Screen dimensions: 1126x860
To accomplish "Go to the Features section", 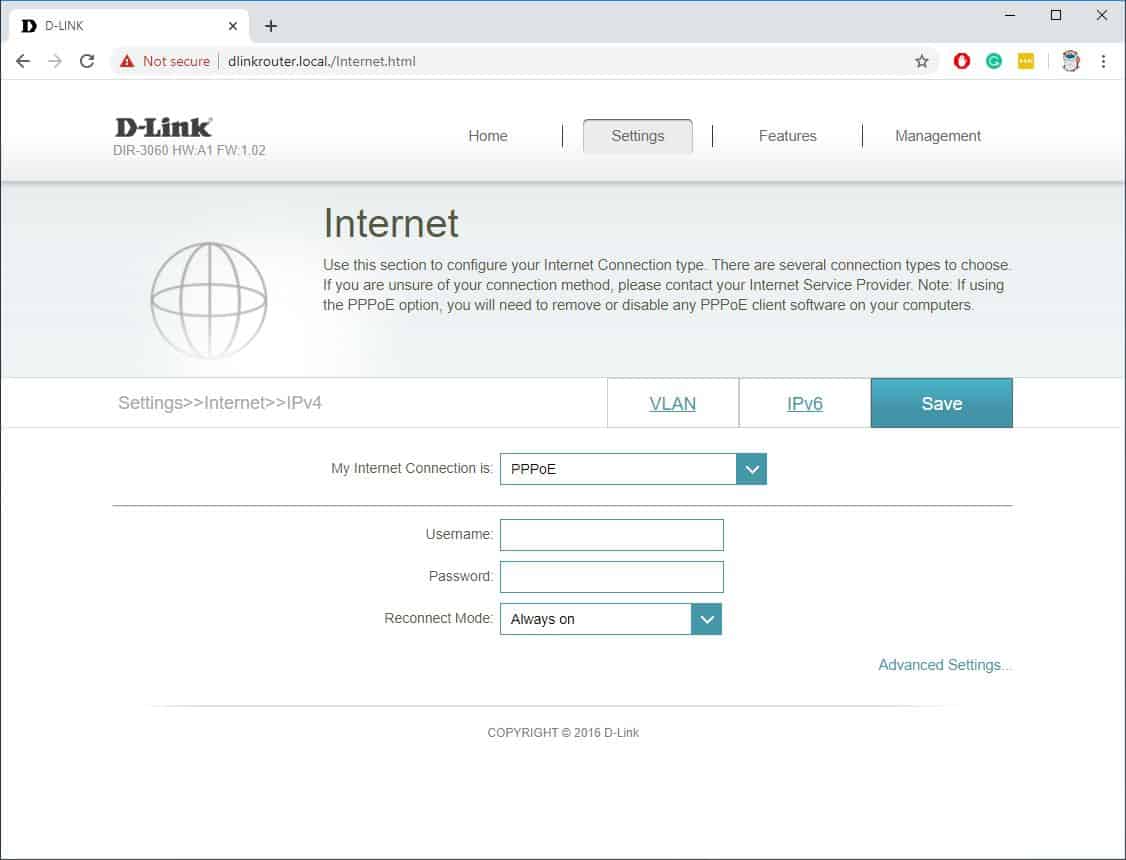I will click(787, 136).
